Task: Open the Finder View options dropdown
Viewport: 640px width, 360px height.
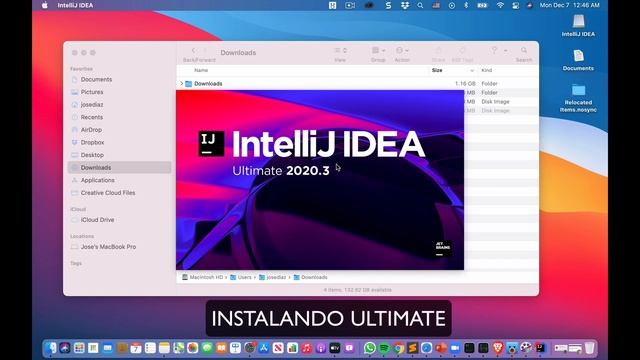Action: [x=340, y=51]
